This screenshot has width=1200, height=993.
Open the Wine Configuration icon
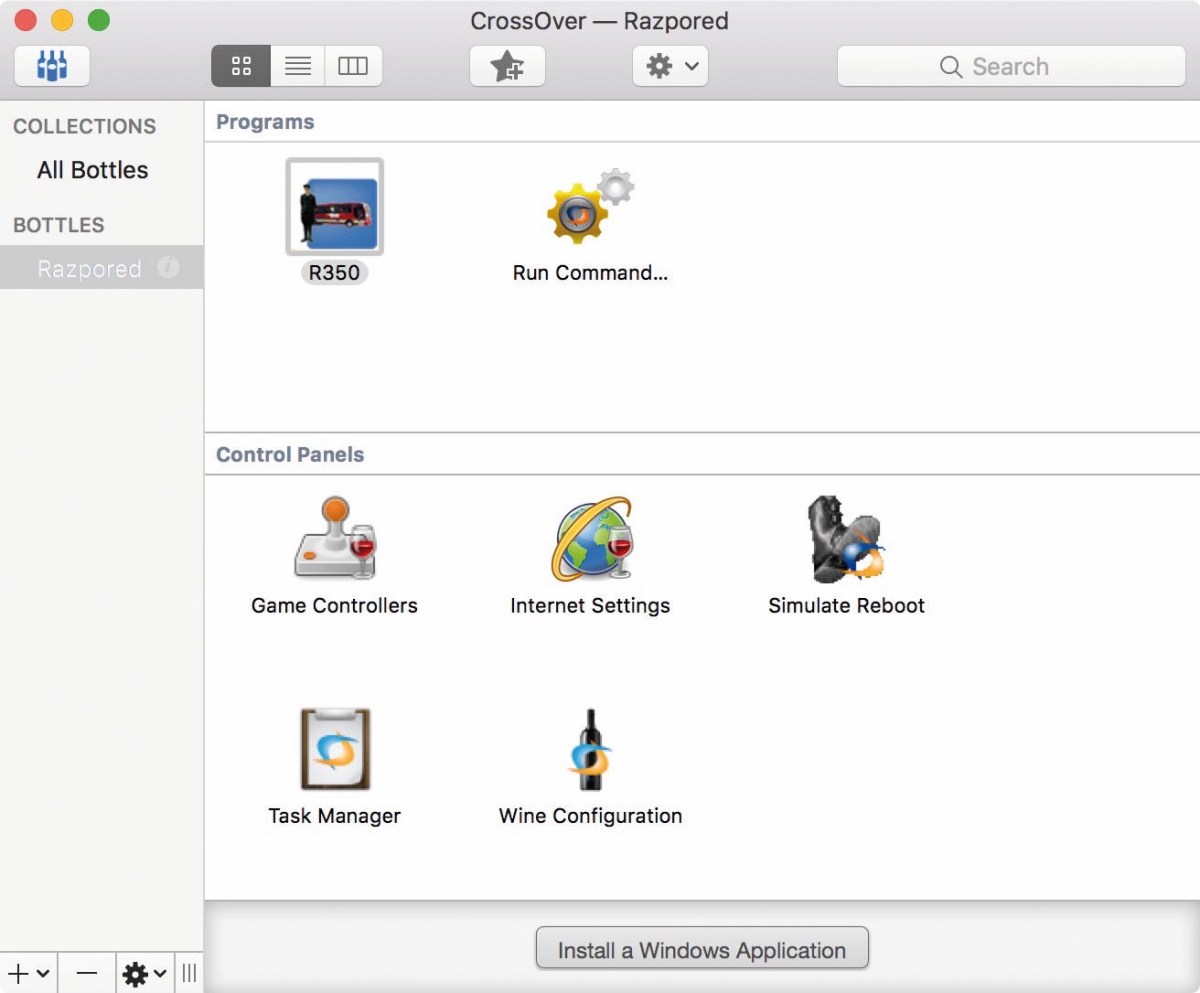[590, 749]
